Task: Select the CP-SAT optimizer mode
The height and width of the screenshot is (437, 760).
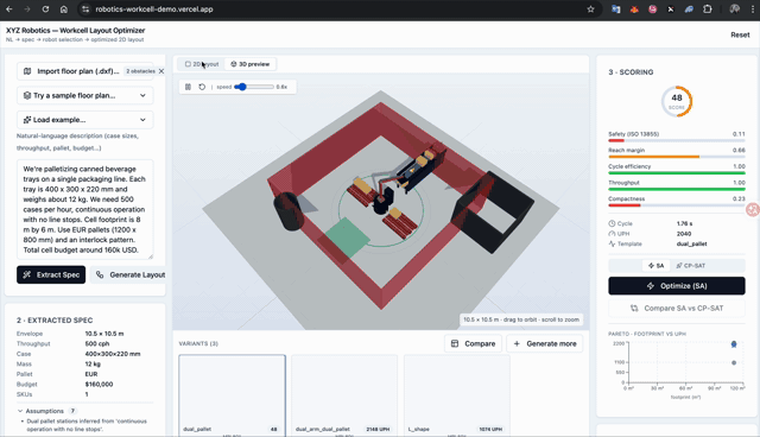Action: pyautogui.click(x=691, y=265)
